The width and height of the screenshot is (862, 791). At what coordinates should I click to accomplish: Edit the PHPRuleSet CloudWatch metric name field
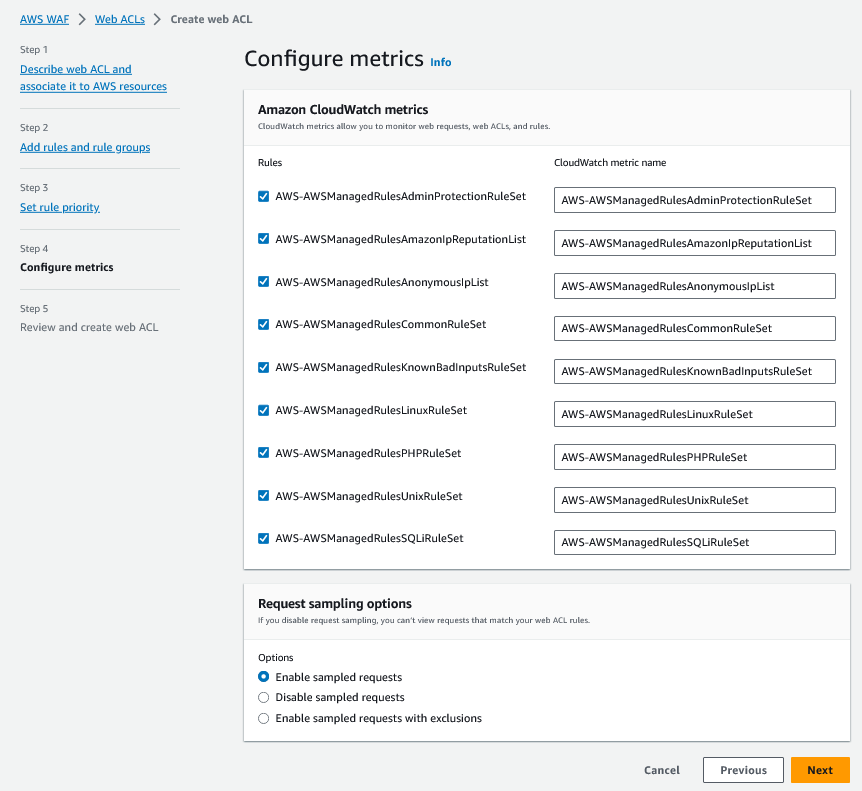694,457
